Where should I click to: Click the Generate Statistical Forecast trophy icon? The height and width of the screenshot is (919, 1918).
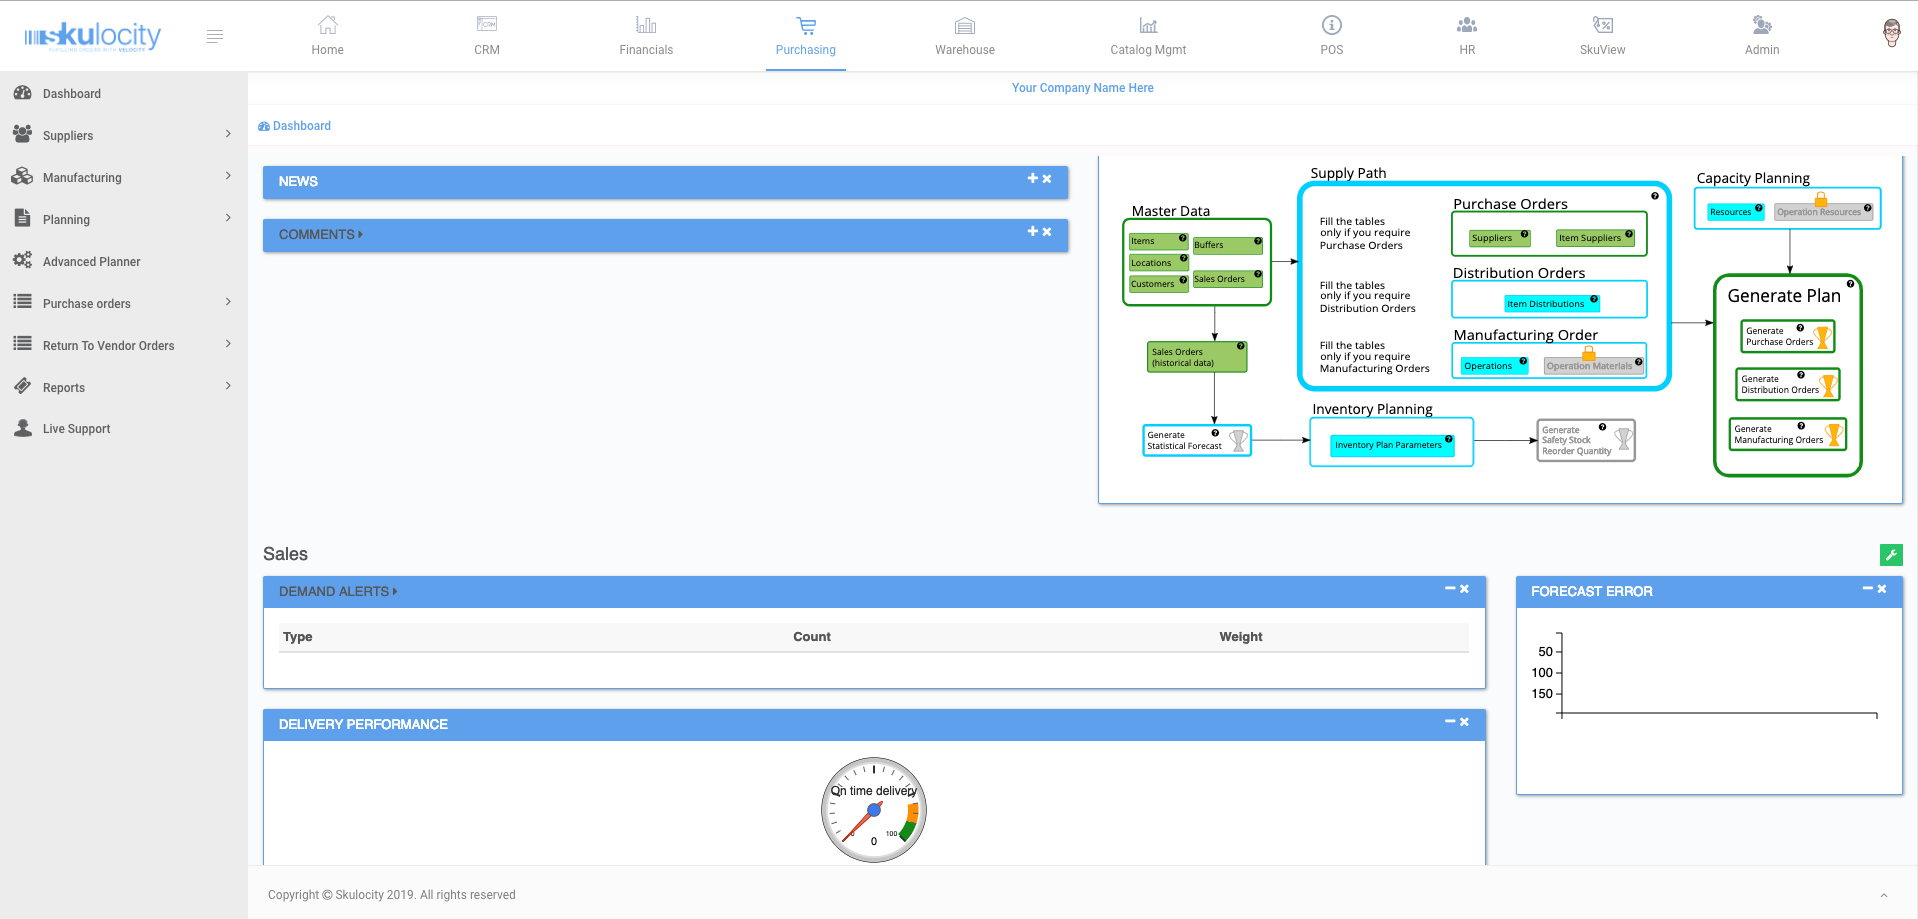[1238, 440]
